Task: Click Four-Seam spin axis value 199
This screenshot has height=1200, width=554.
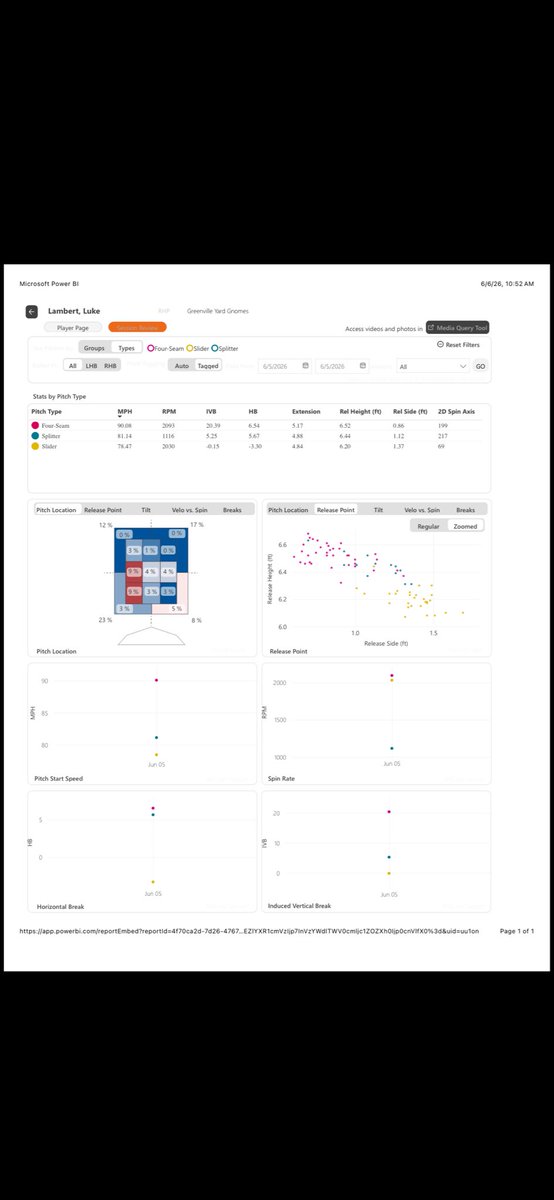Action: tap(443, 425)
